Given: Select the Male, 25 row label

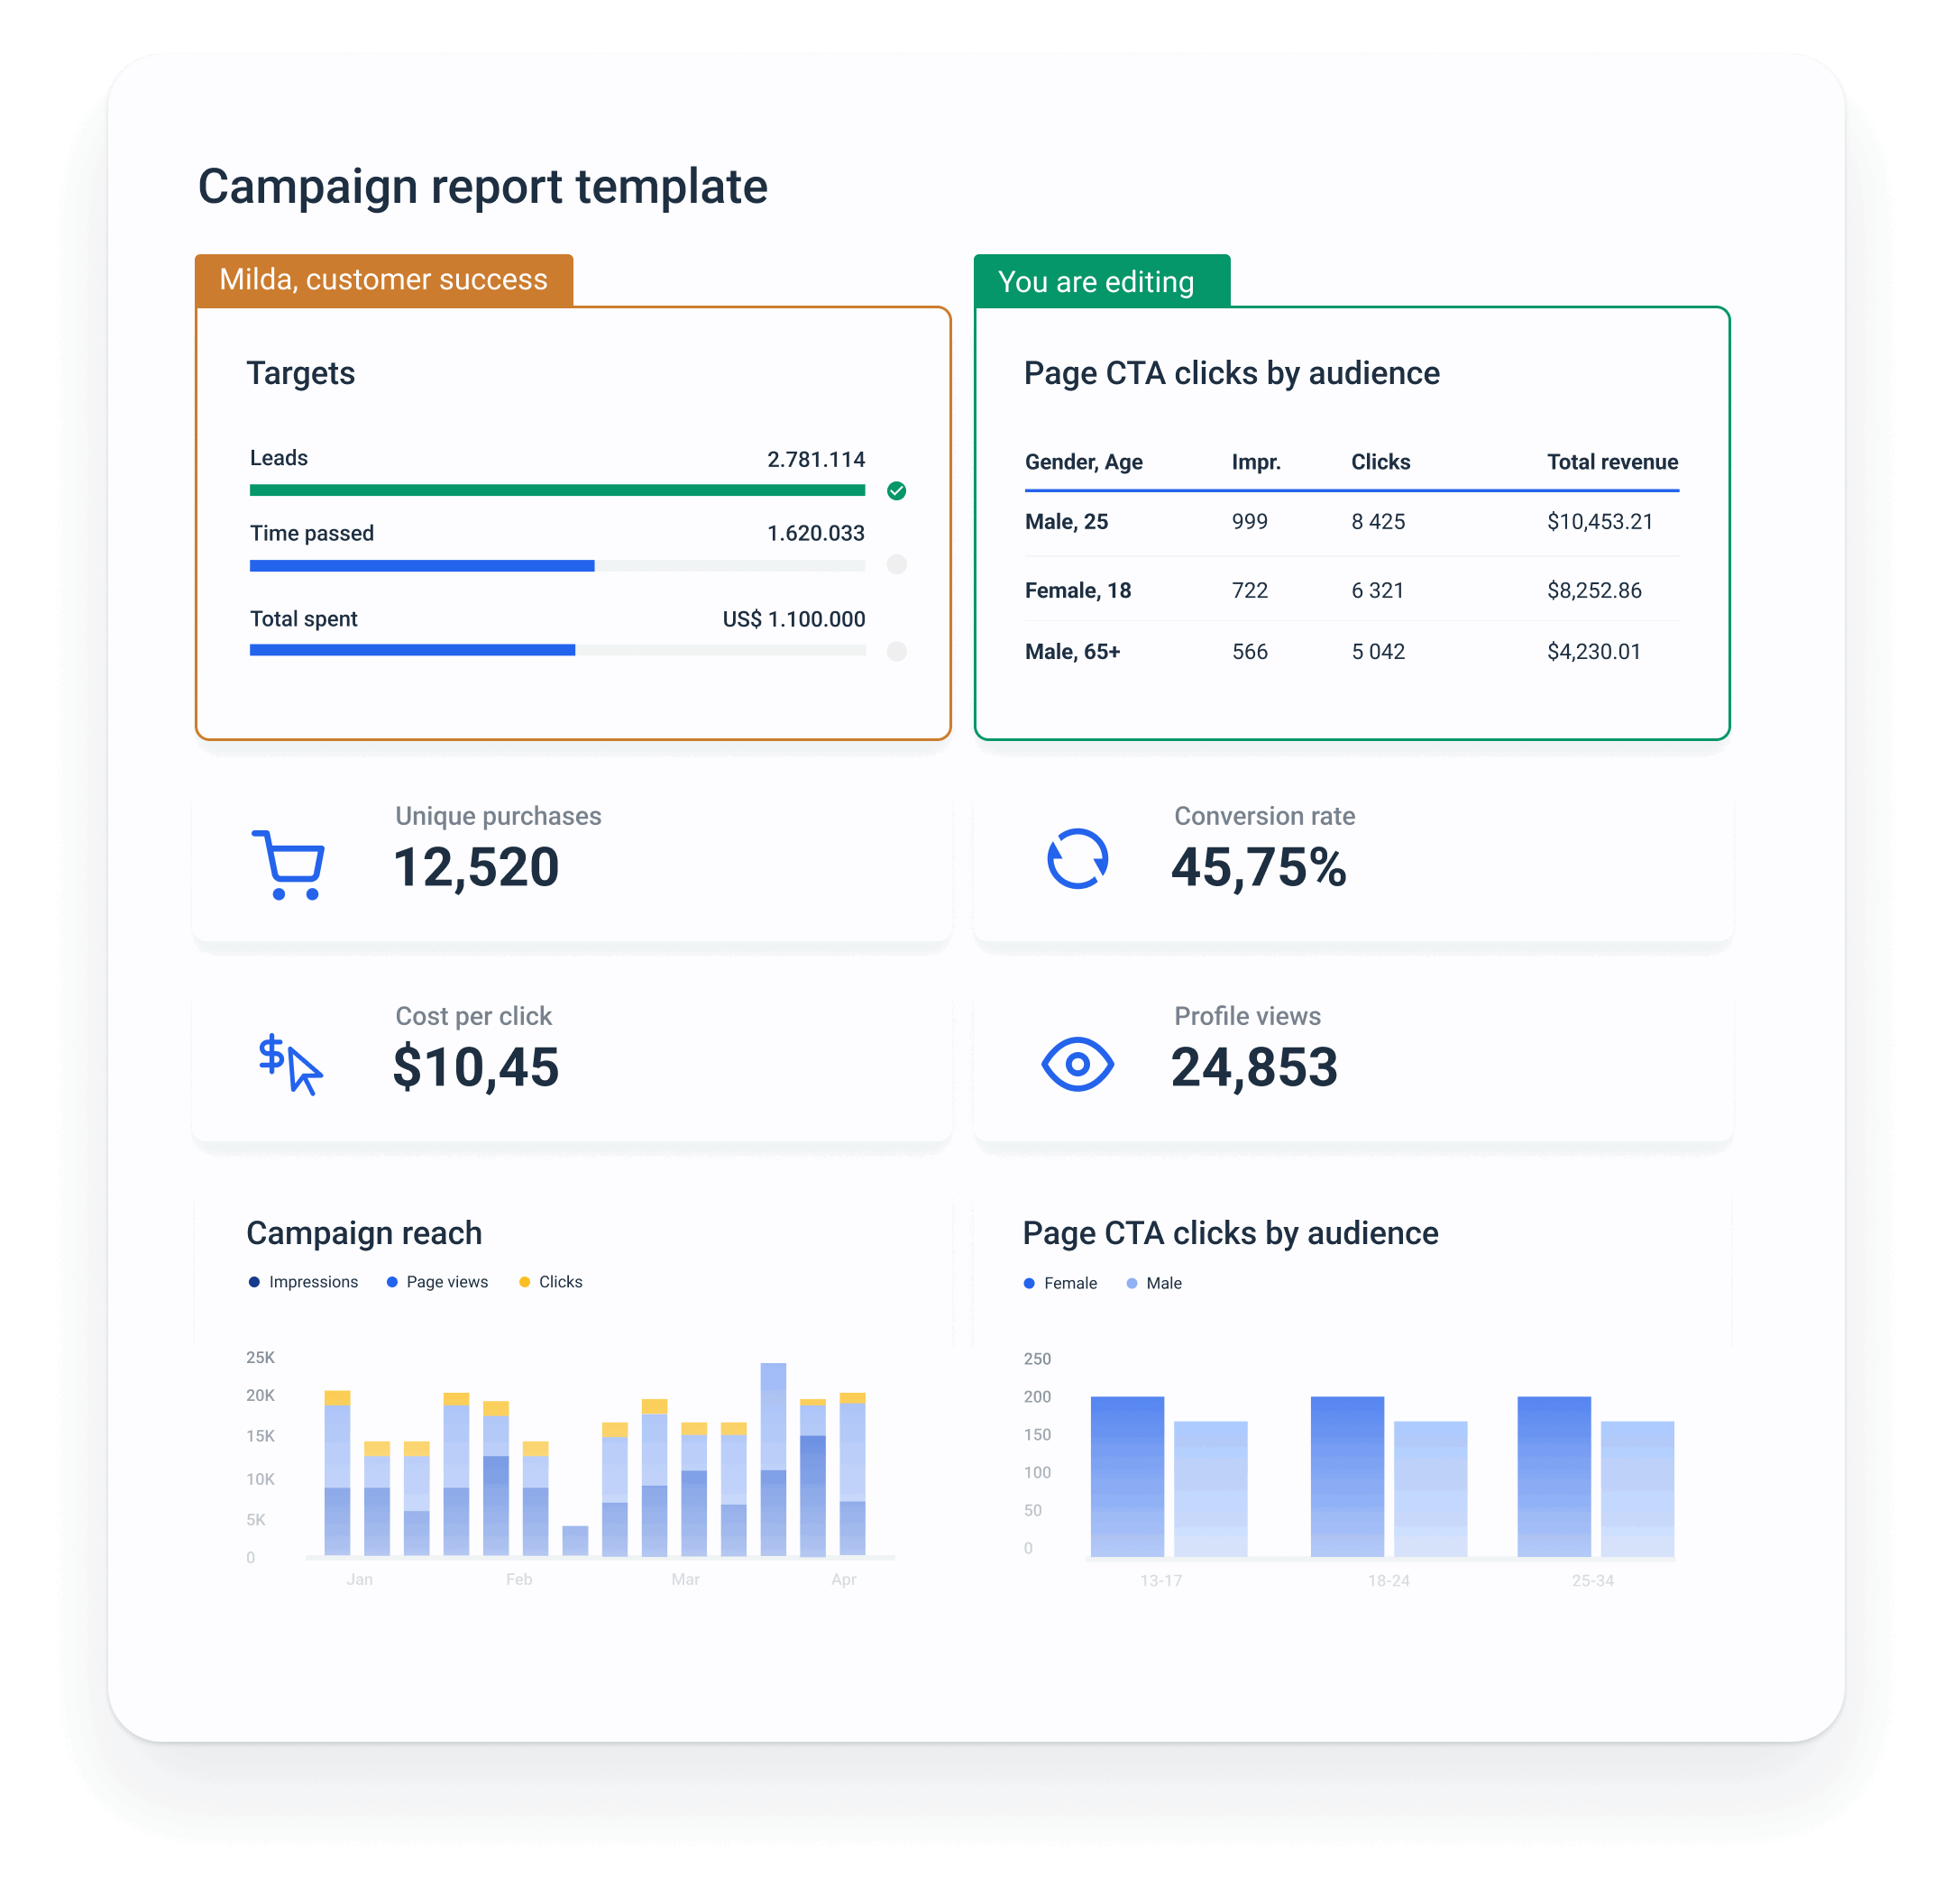Looking at the screenshot, I should tap(1066, 521).
